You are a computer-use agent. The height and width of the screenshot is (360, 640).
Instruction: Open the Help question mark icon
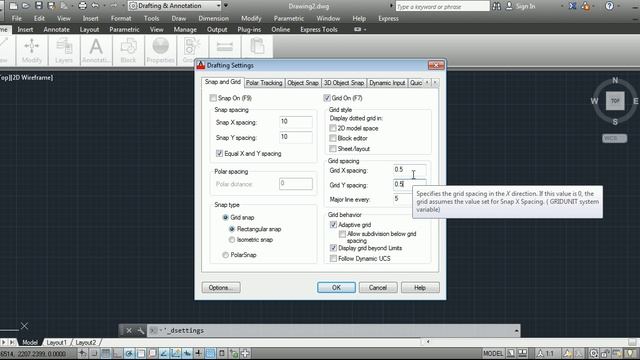[x=609, y=6]
